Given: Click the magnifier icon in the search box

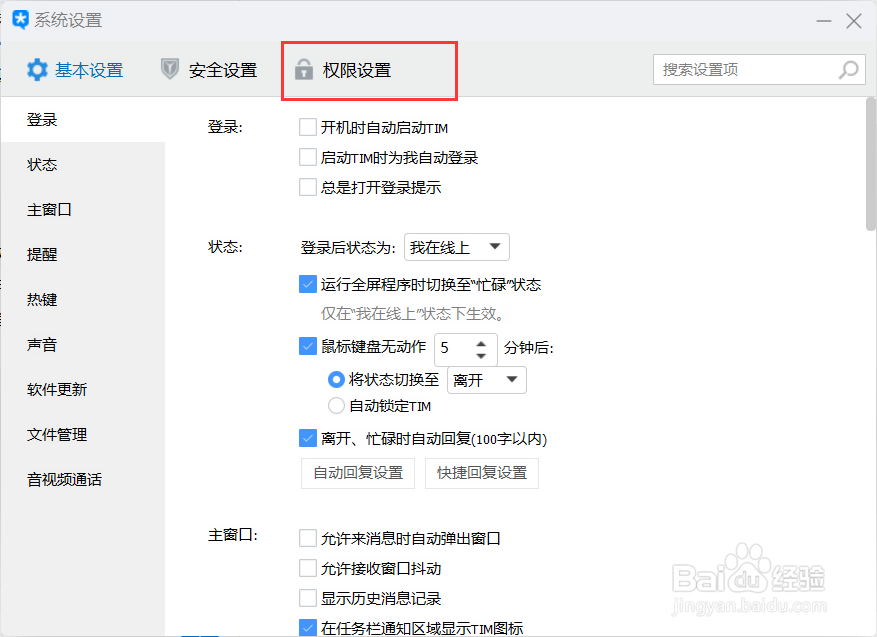Looking at the screenshot, I should pos(848,69).
